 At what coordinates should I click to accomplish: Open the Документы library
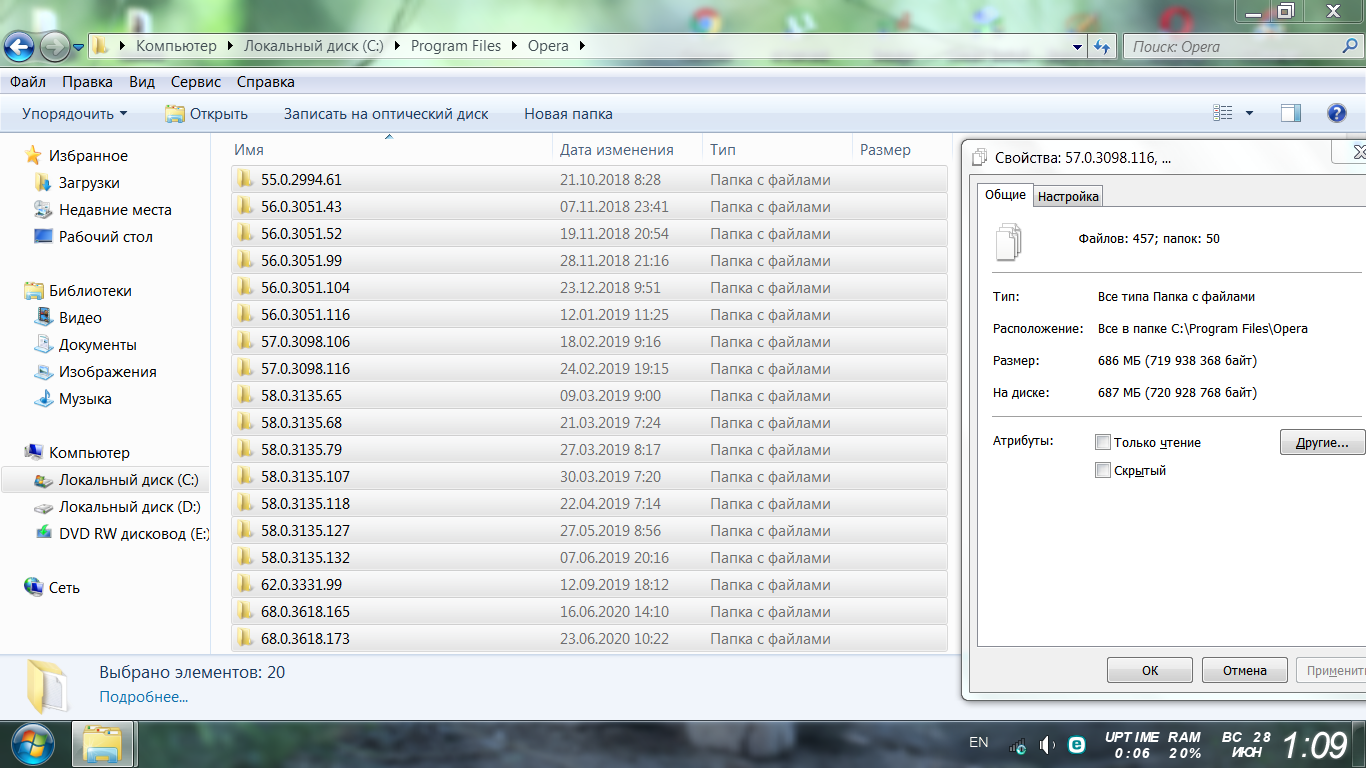pyautogui.click(x=97, y=345)
